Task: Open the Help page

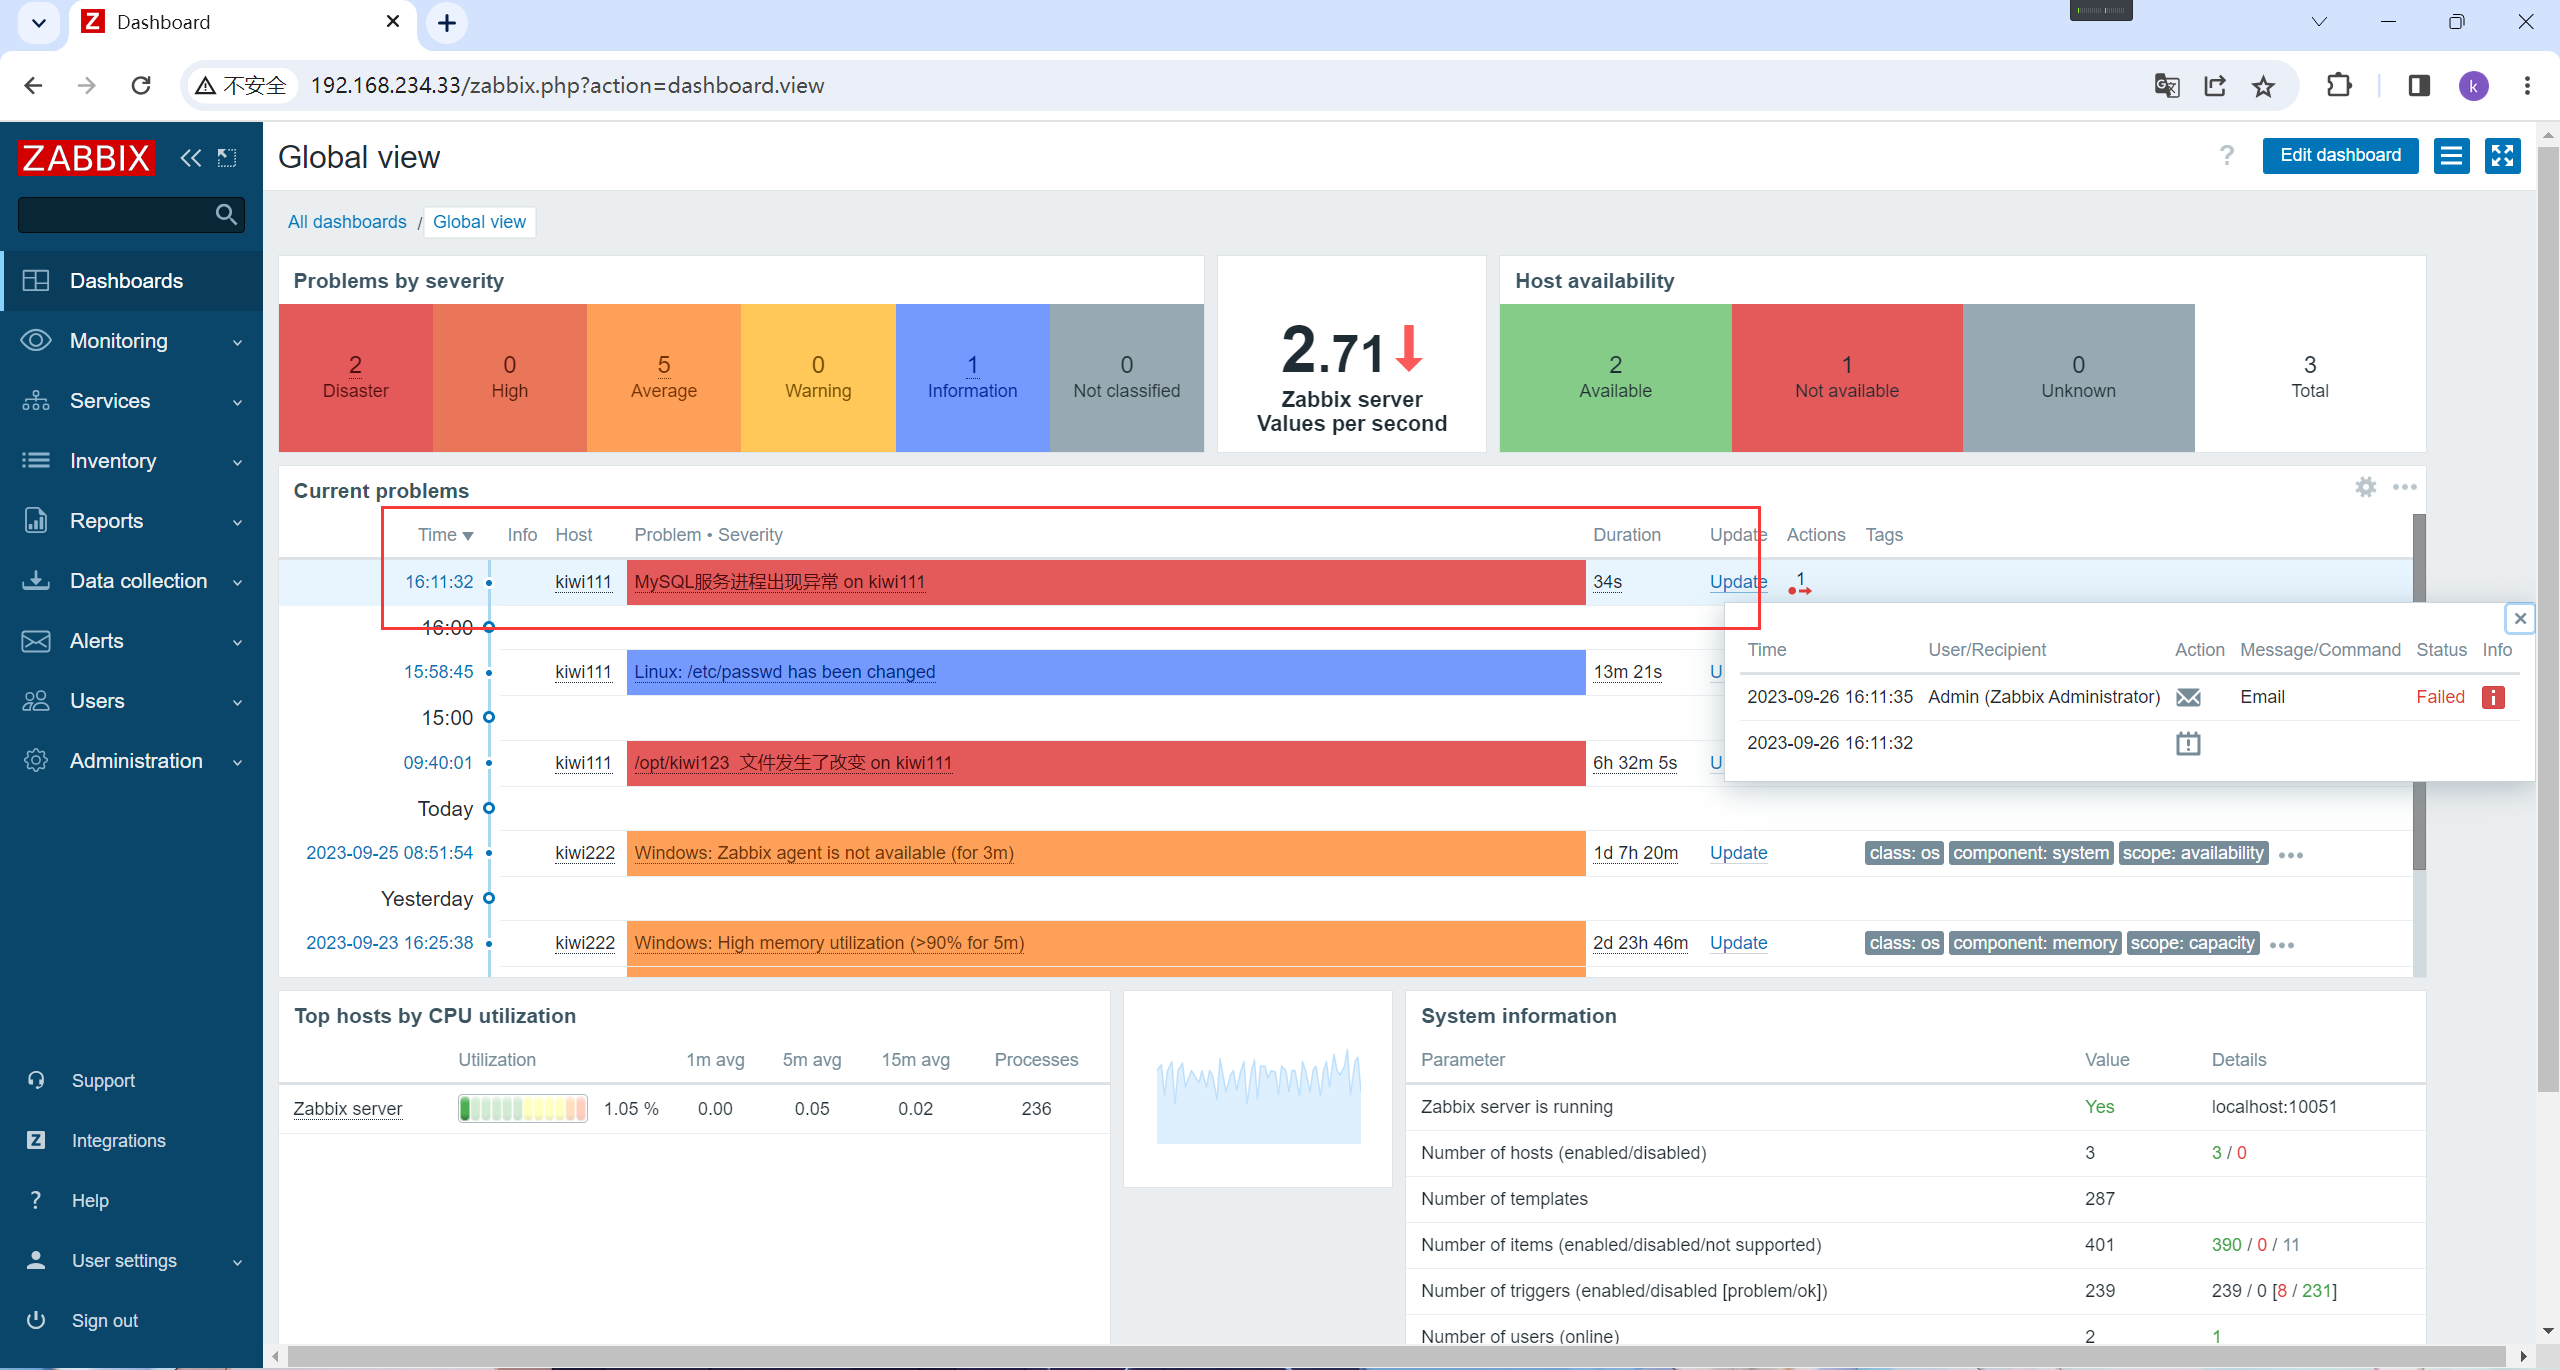Action: pos(90,1201)
